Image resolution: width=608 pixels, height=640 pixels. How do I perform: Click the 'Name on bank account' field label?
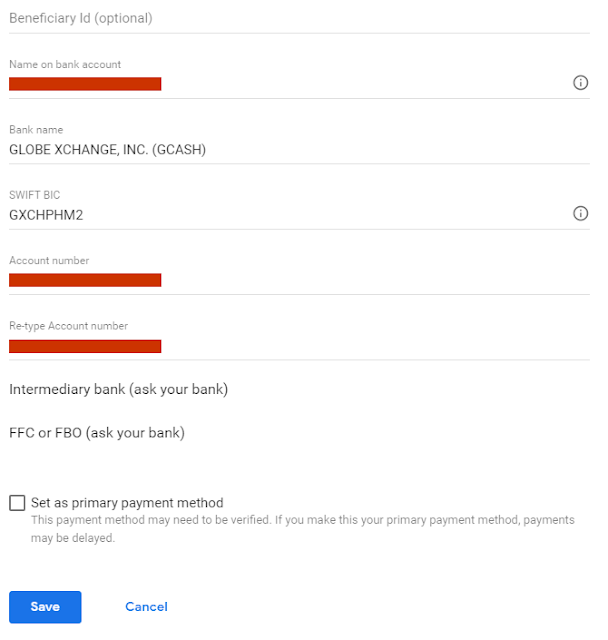tap(65, 65)
